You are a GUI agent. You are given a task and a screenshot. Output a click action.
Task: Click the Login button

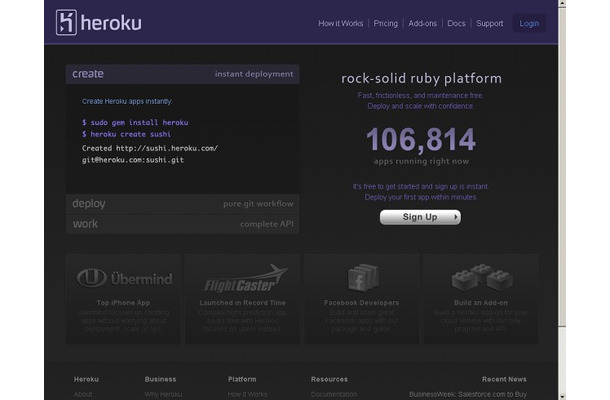click(529, 23)
